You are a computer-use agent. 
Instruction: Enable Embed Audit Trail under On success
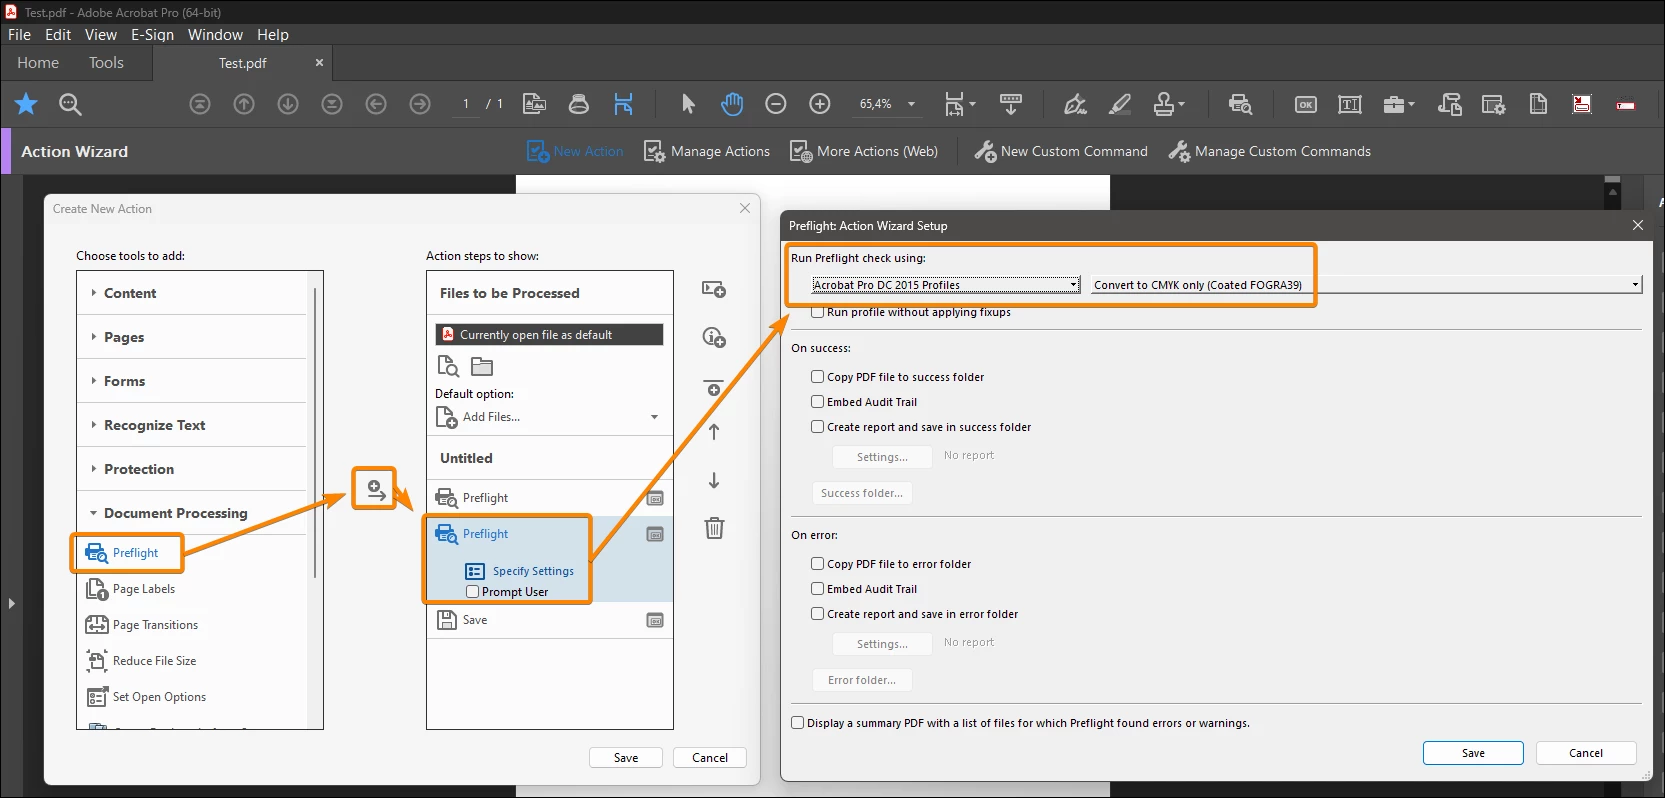[x=818, y=402]
